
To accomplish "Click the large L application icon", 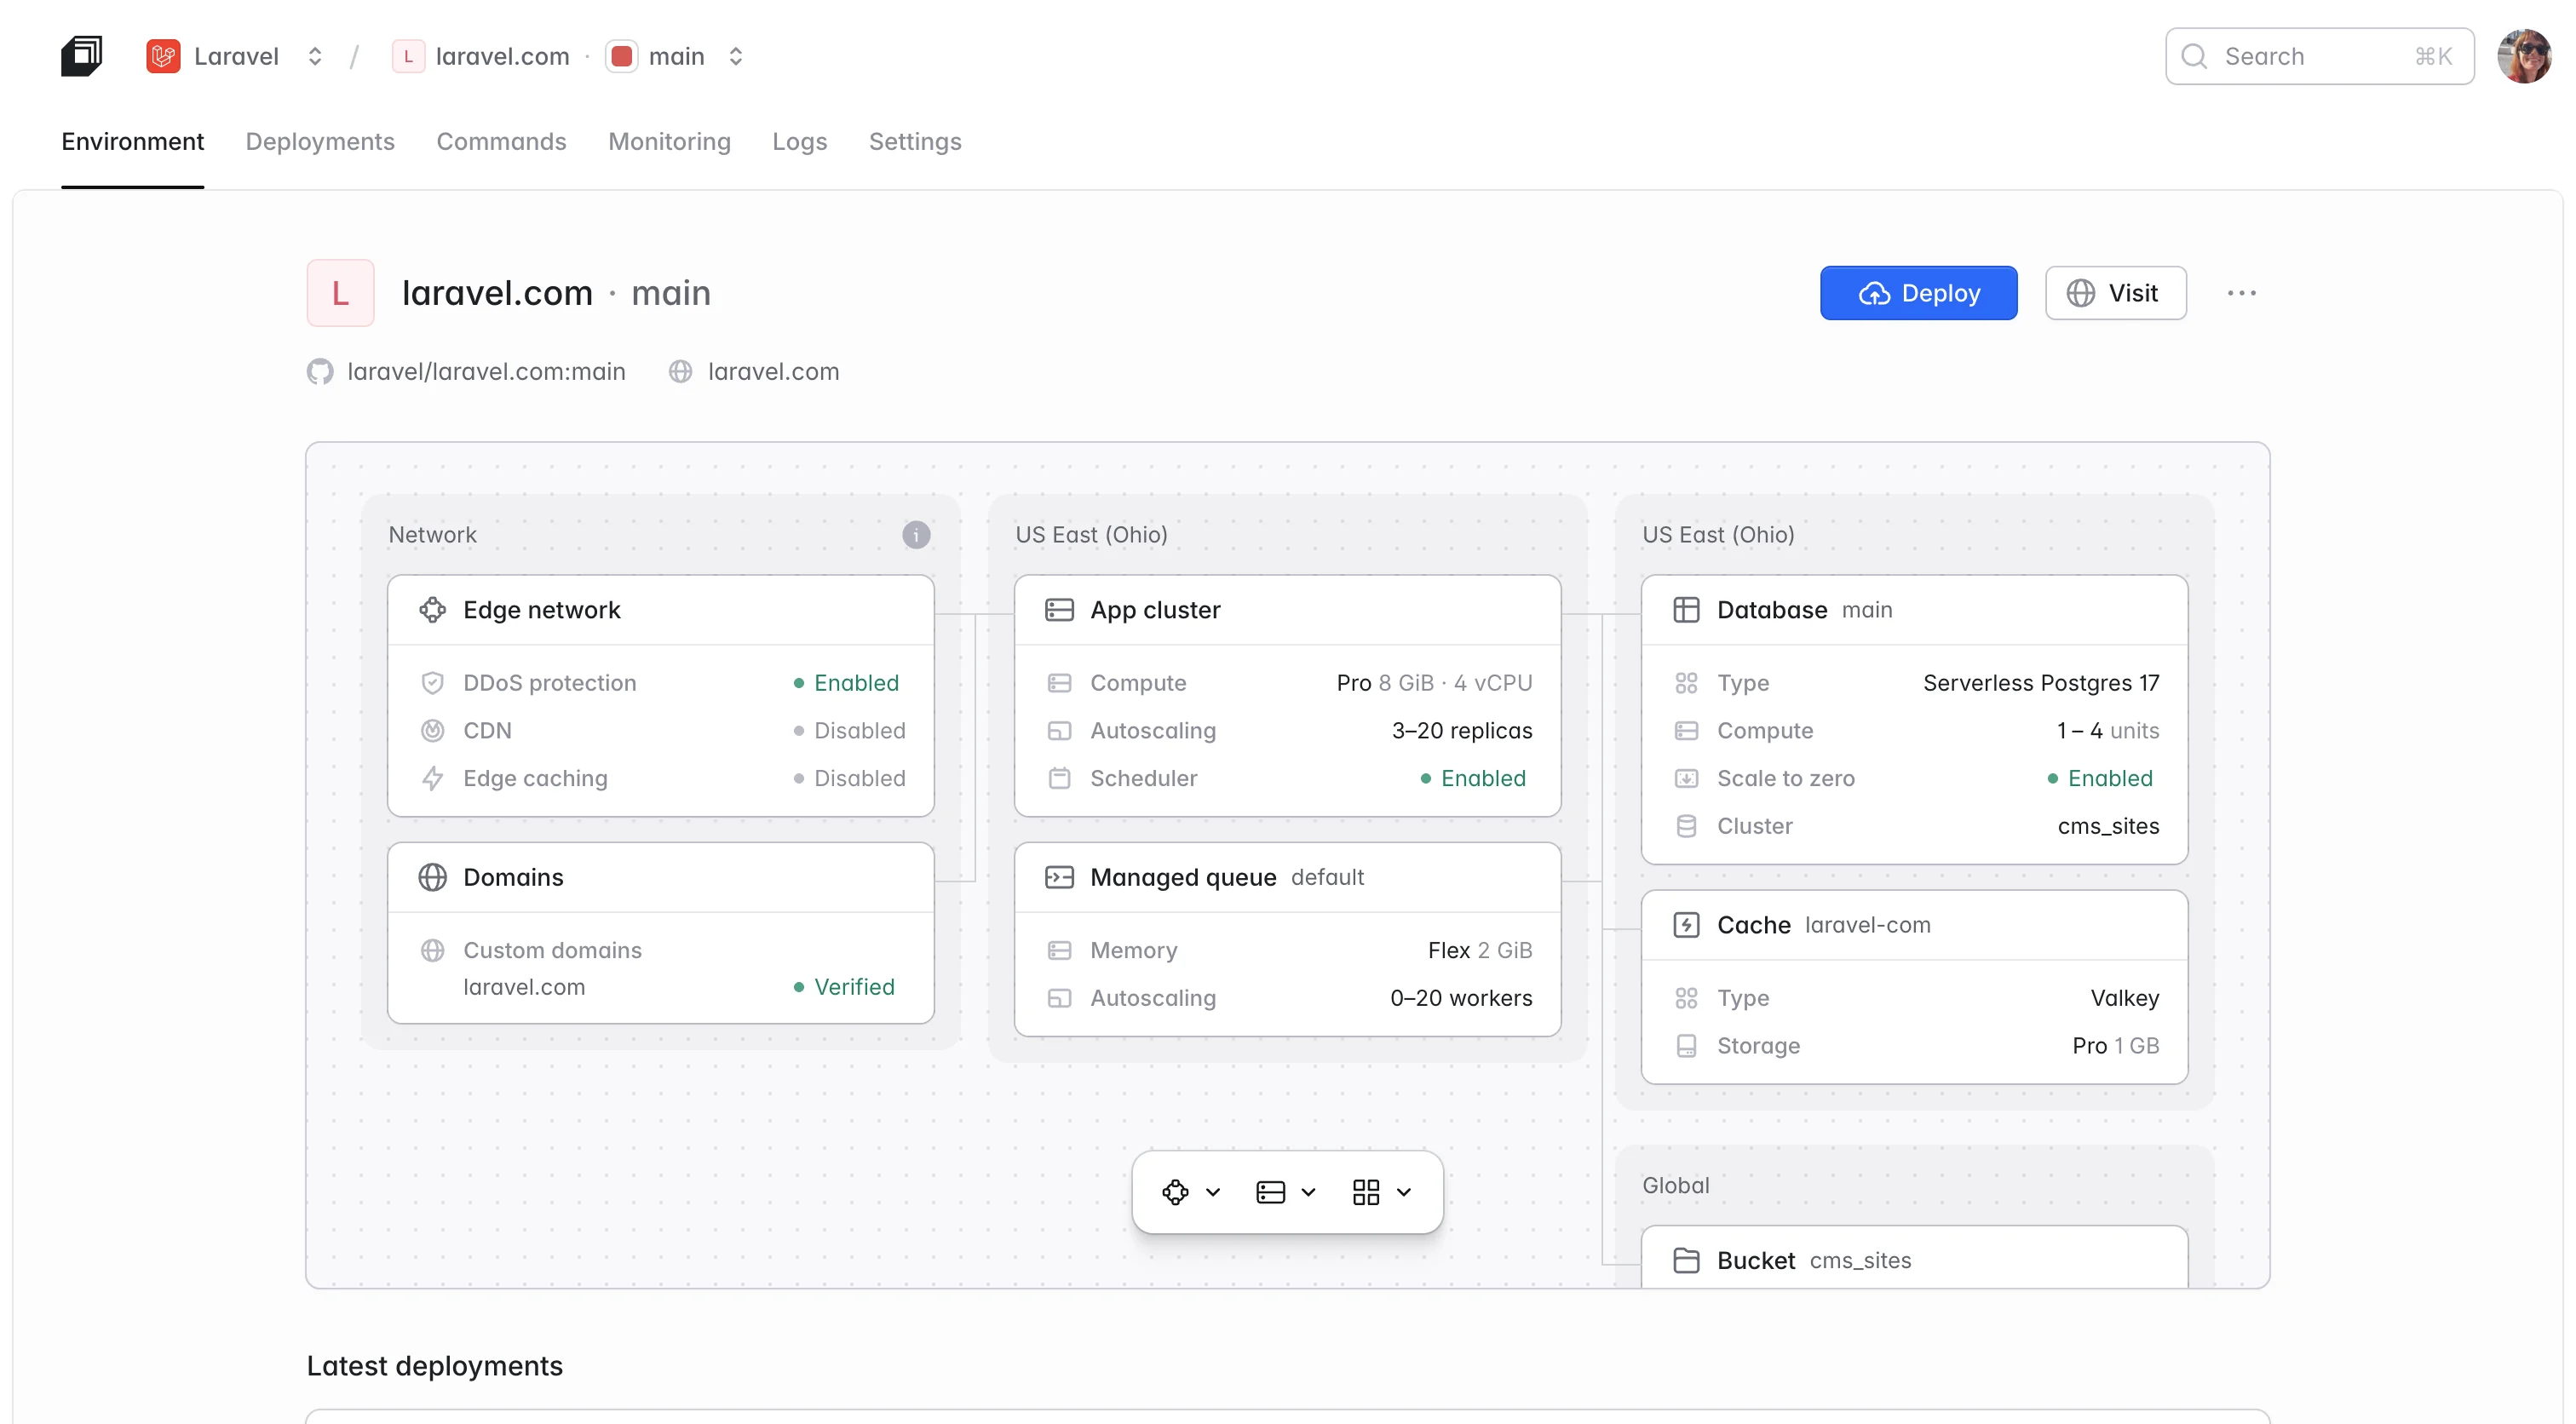I will pyautogui.click(x=340, y=293).
